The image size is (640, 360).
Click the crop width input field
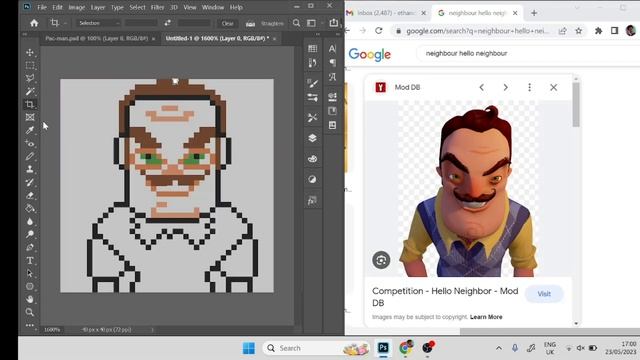141,23
